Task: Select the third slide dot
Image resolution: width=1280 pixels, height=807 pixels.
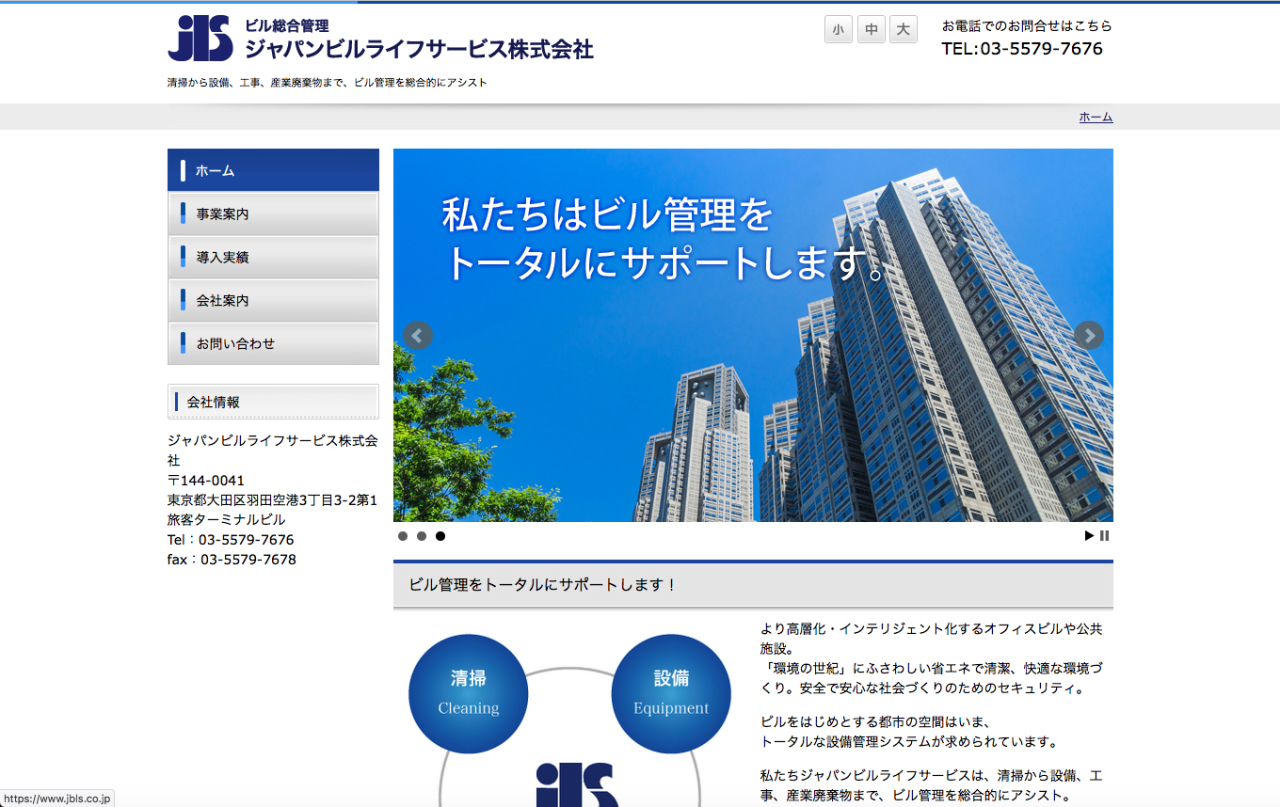Action: (x=440, y=536)
